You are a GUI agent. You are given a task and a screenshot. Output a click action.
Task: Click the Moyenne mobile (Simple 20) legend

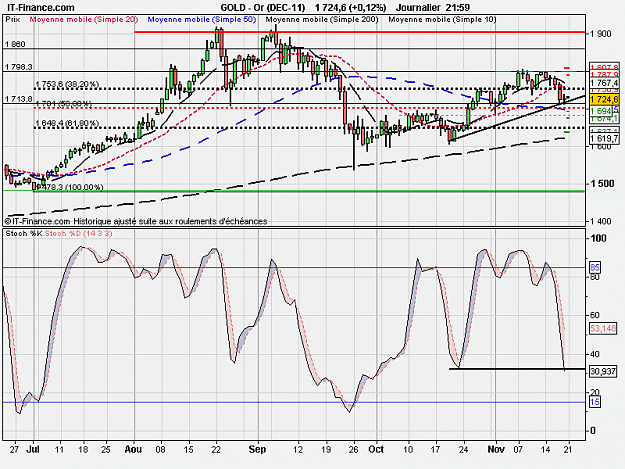point(84,19)
